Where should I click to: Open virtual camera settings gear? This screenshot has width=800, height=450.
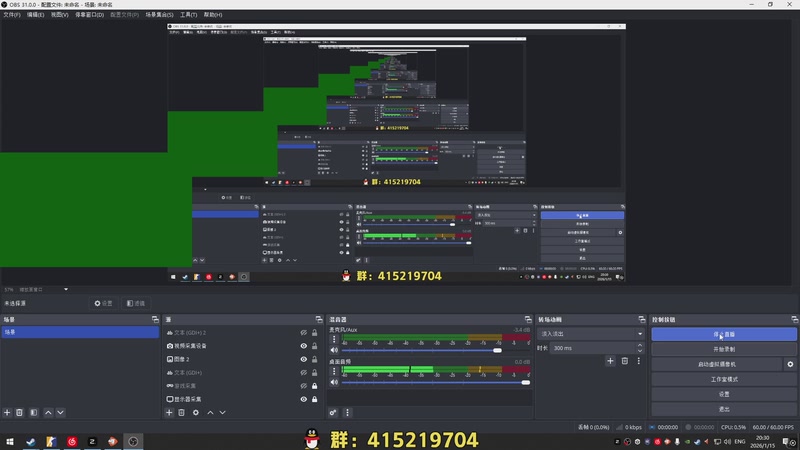[790, 364]
